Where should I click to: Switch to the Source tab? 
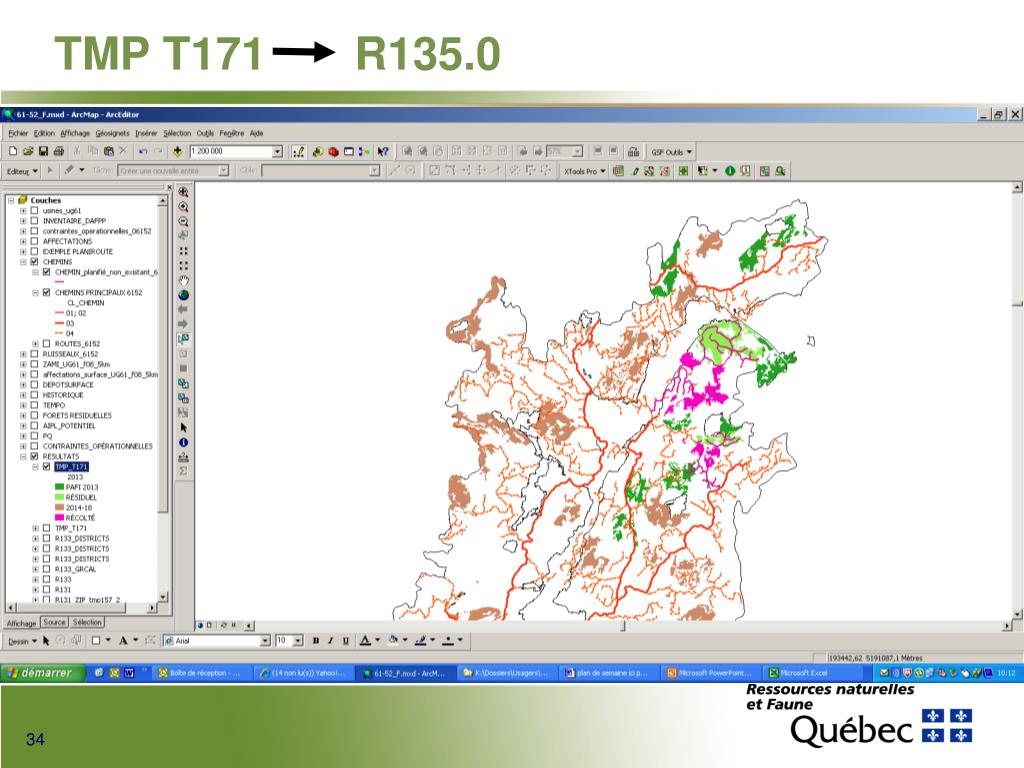pos(54,622)
